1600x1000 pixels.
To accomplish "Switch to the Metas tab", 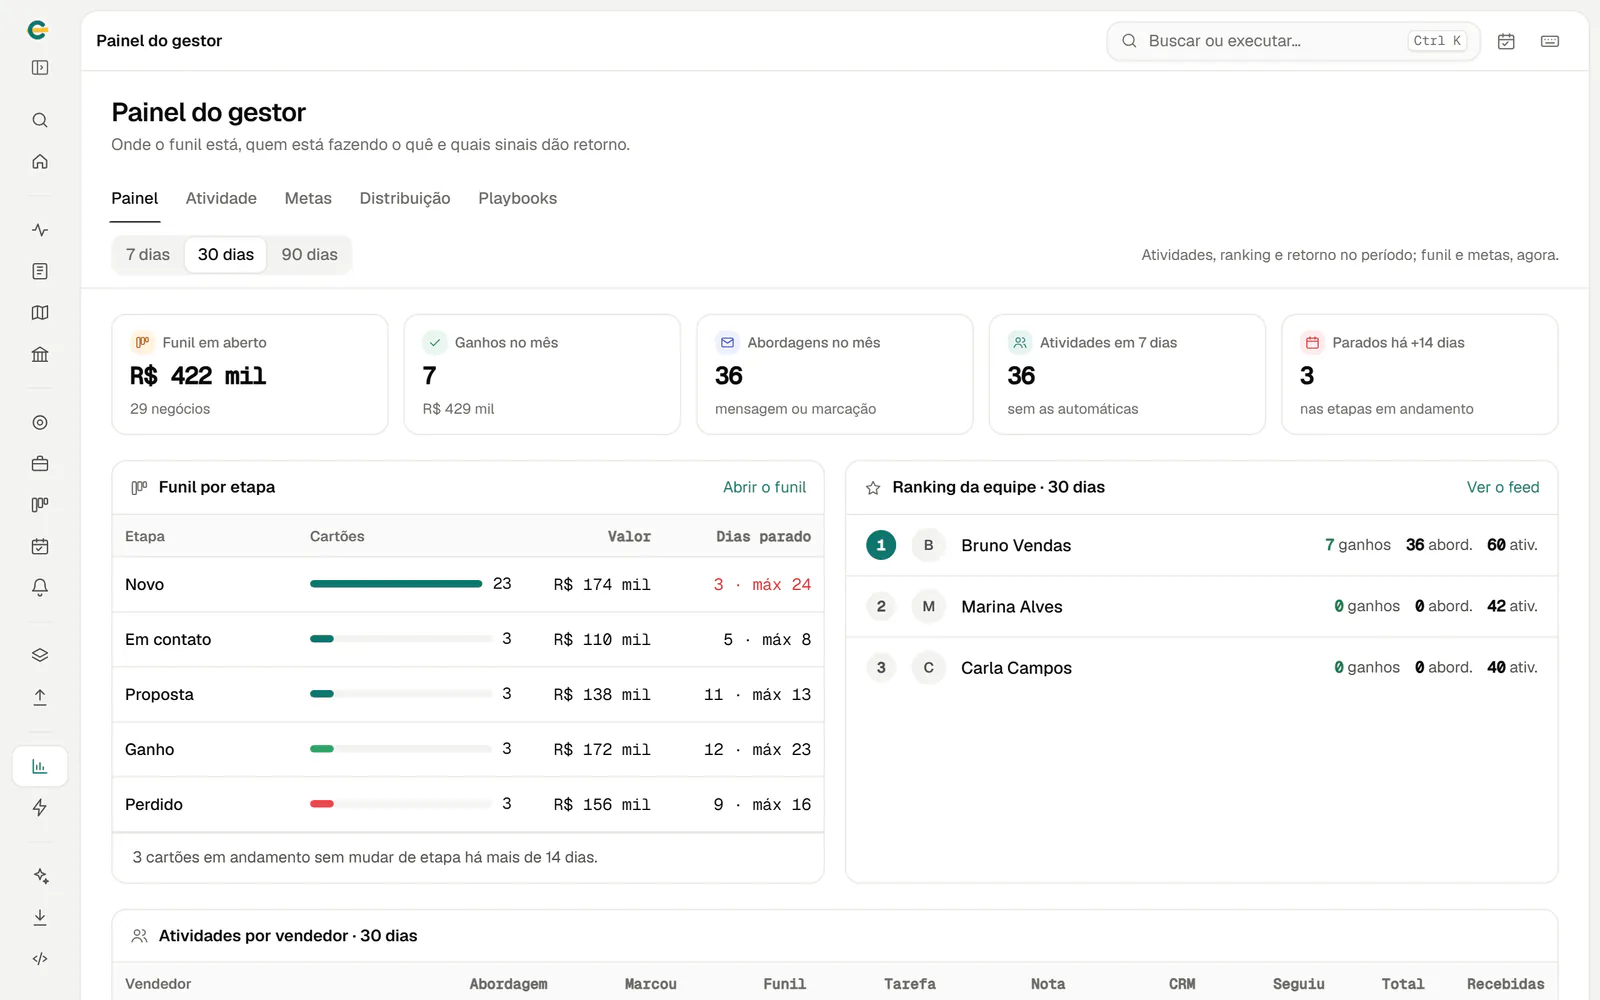I will tap(308, 198).
